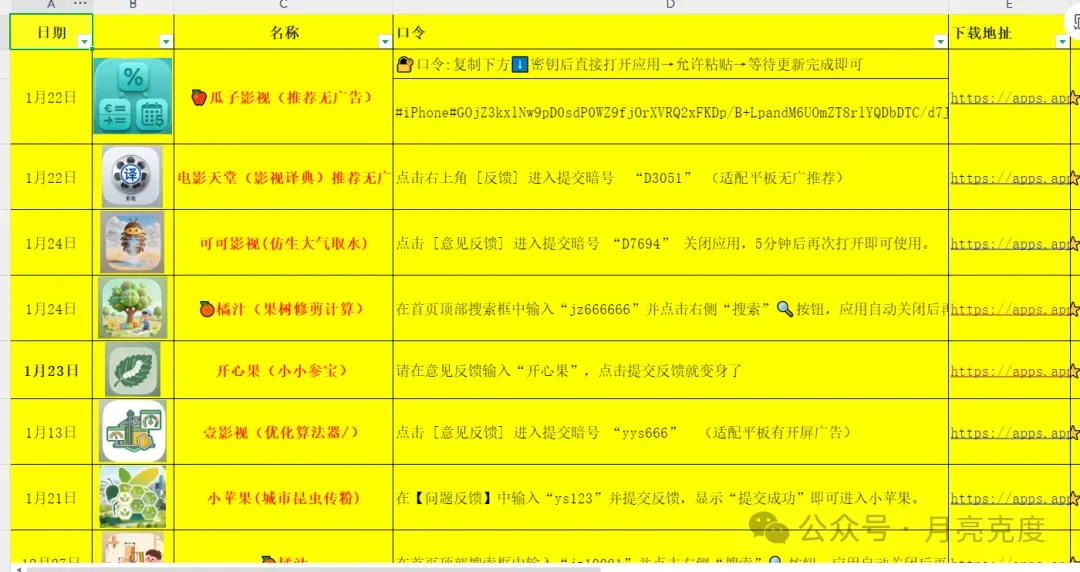Select the cell mentioning 输入“开心果”
The image size is (1080, 572).
670,370
